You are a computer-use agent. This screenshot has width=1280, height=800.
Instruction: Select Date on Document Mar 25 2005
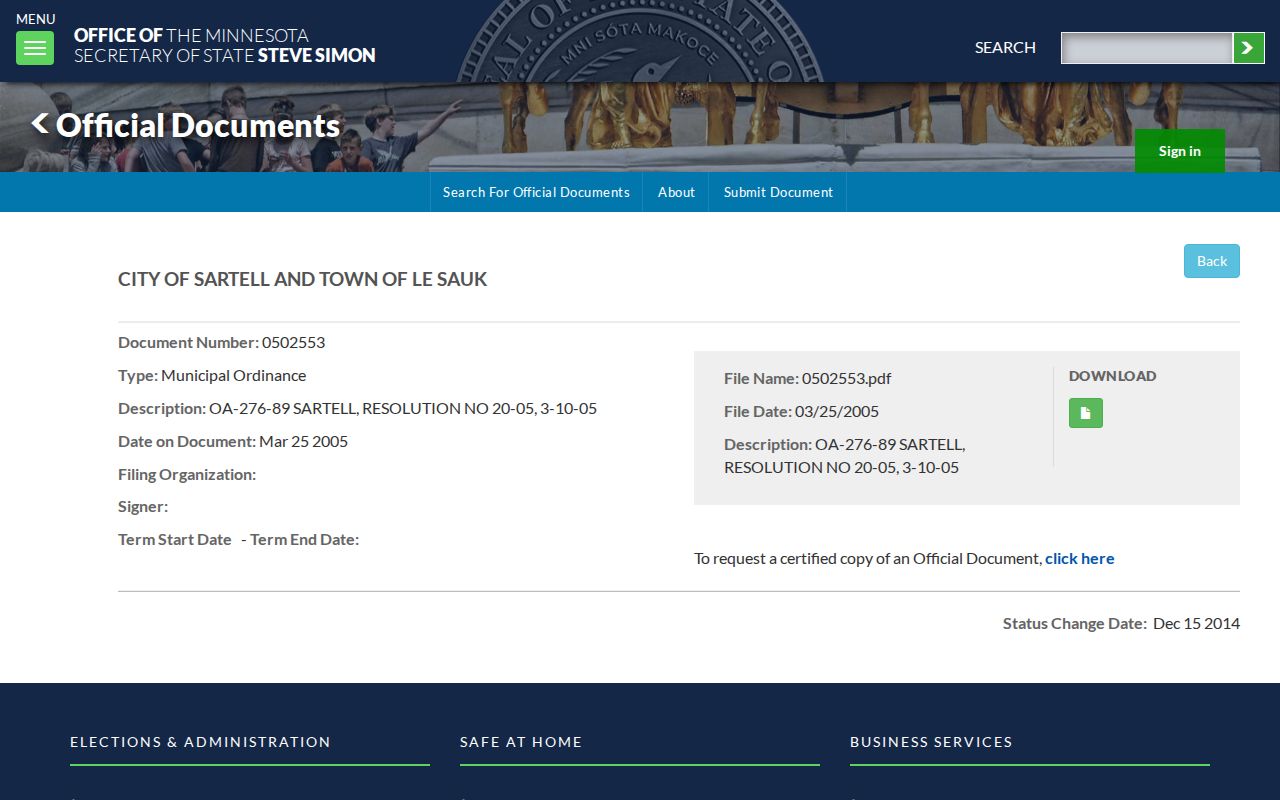[x=233, y=441]
